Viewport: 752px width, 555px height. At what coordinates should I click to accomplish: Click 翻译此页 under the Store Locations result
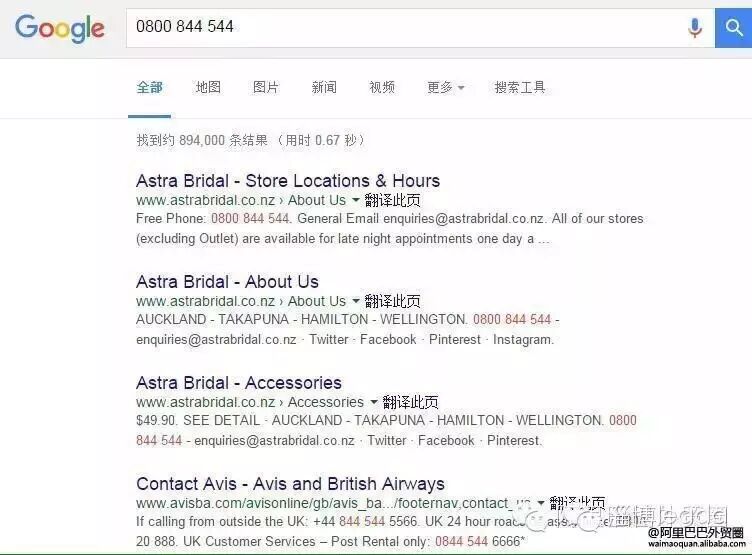(x=392, y=200)
